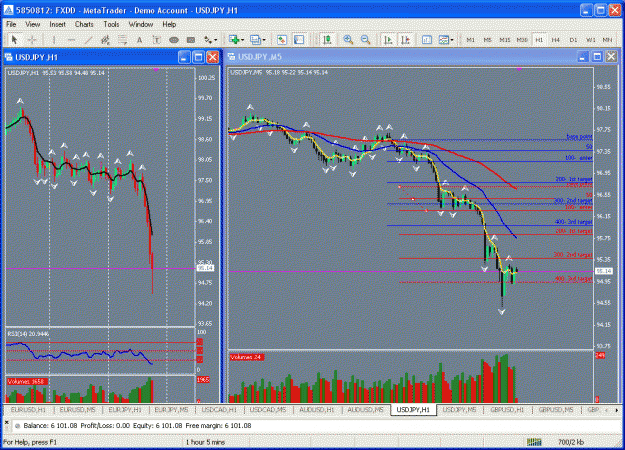This screenshot has width=625, height=450.
Task: Switch to the EURUSD,H1 chart tab
Action: tap(28, 409)
